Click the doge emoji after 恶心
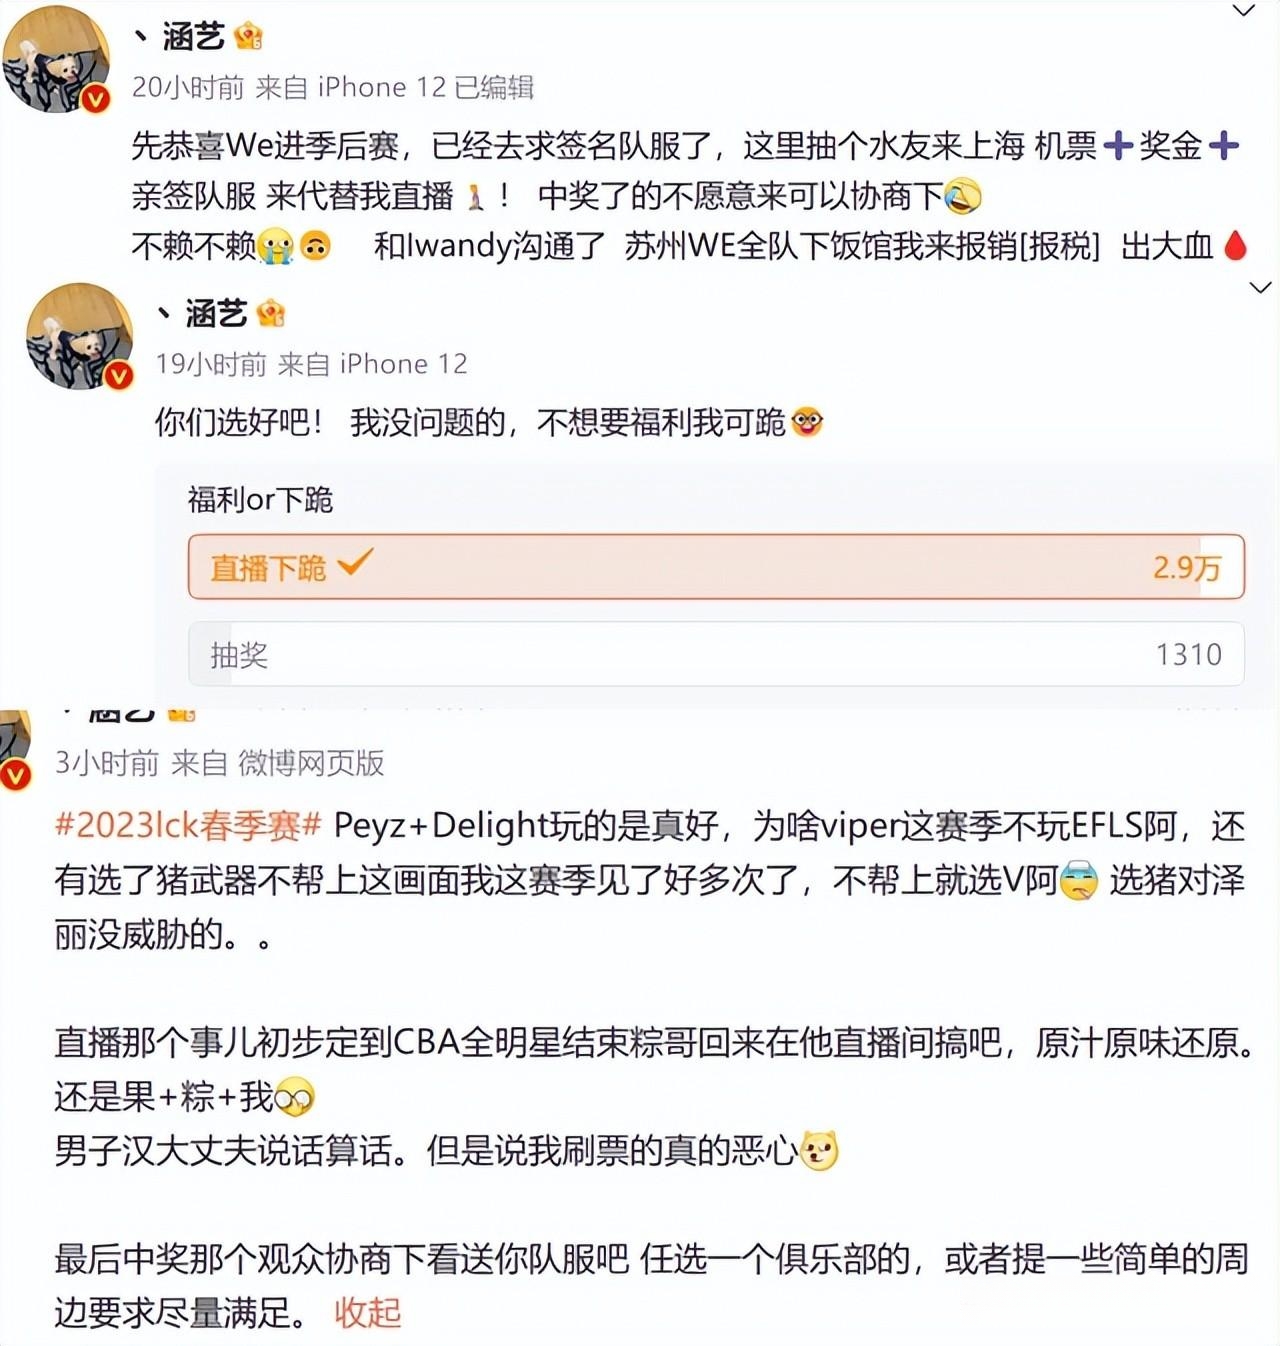This screenshot has width=1280, height=1346. [820, 1150]
